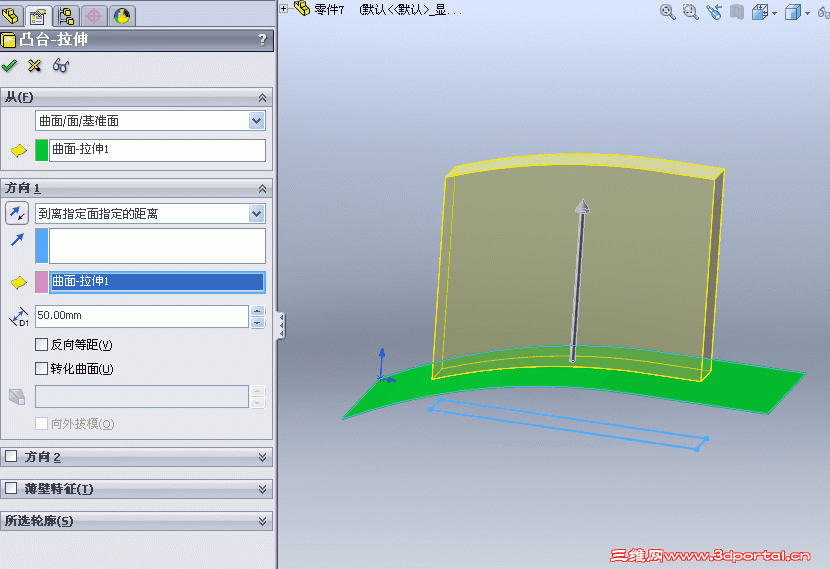830x569 pixels.
Task: Click the D1 offset distance icon
Action: tap(19, 317)
